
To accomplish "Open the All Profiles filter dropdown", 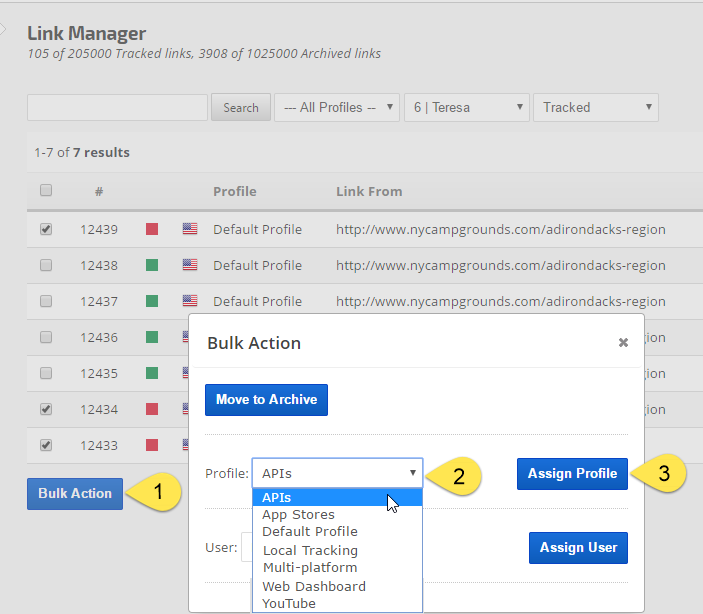I will pyautogui.click(x=337, y=108).
